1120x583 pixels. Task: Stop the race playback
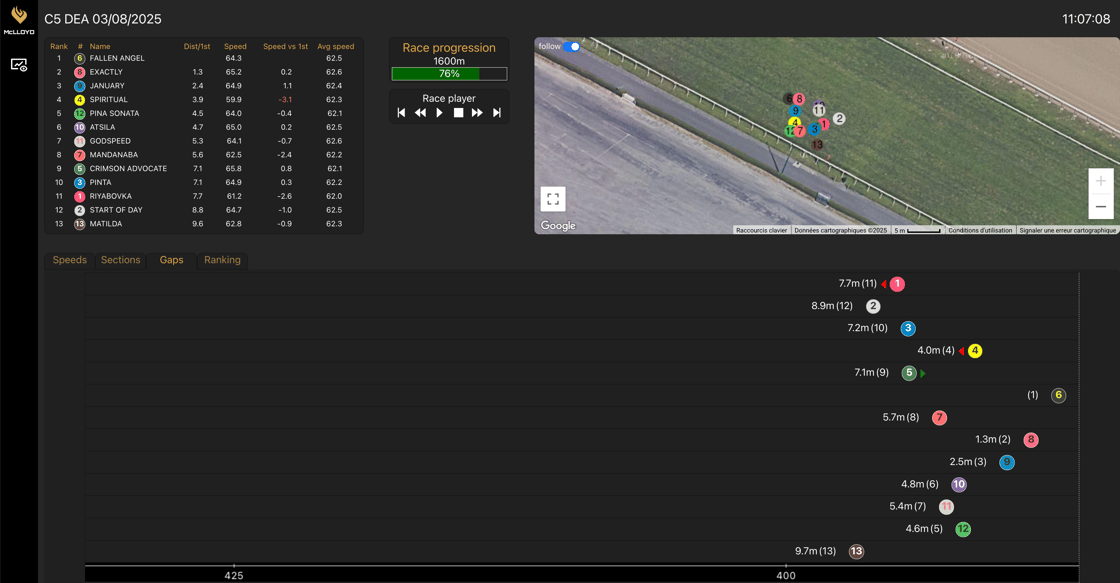(x=458, y=113)
